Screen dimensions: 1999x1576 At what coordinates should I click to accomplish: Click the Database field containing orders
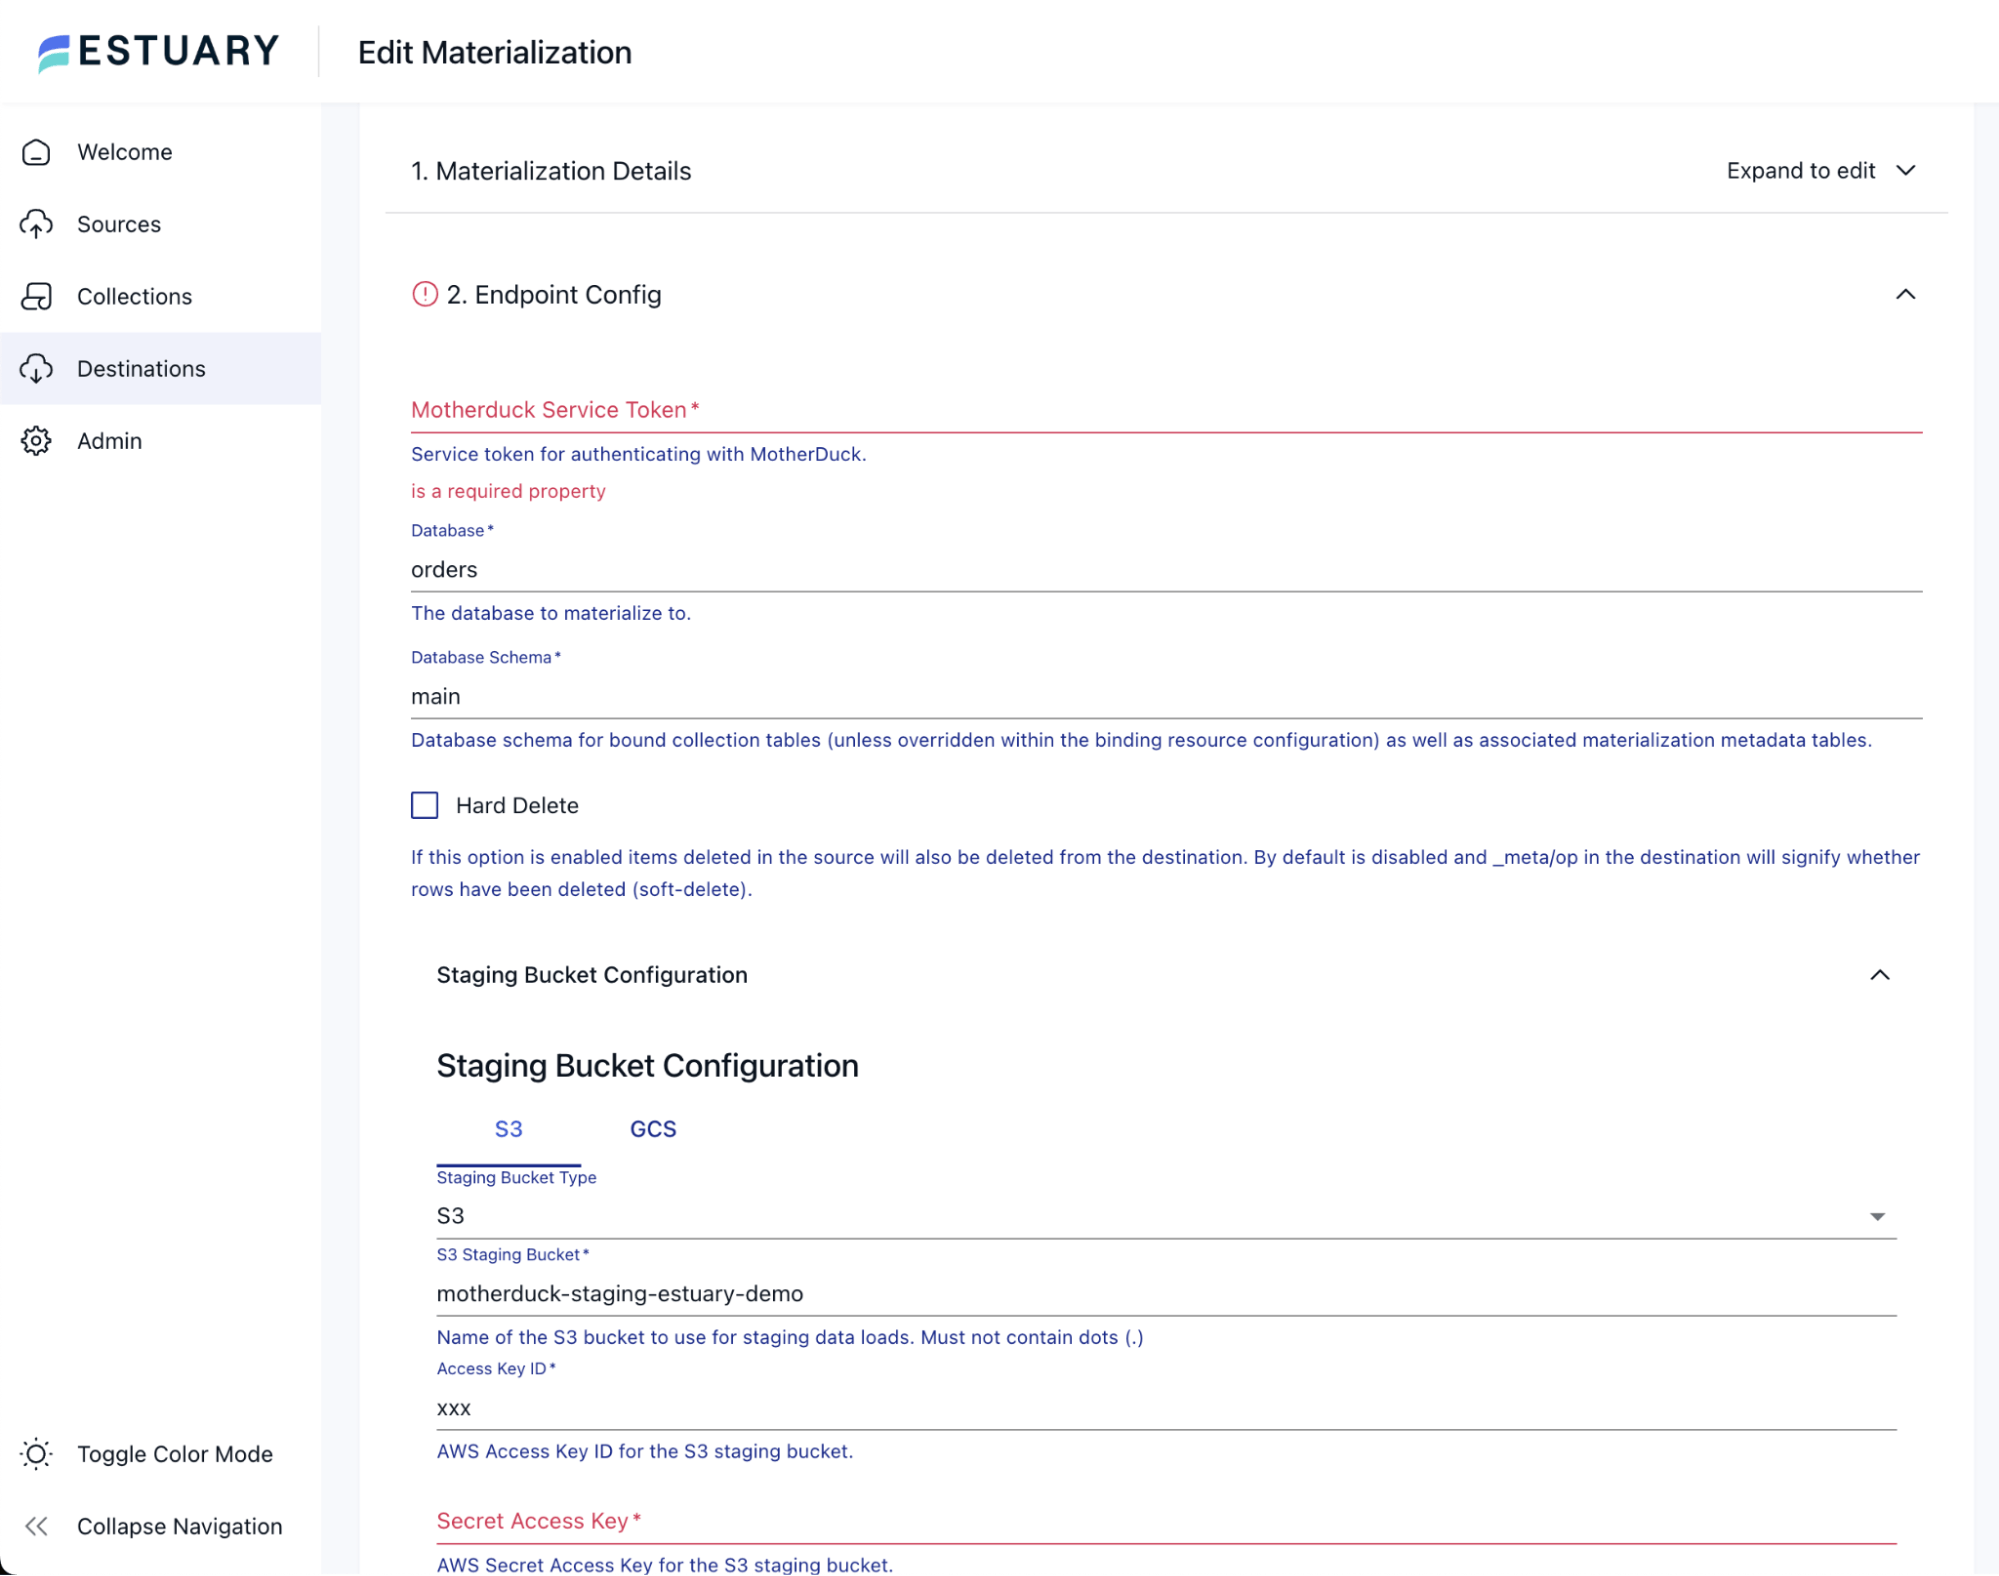[x=1166, y=570]
